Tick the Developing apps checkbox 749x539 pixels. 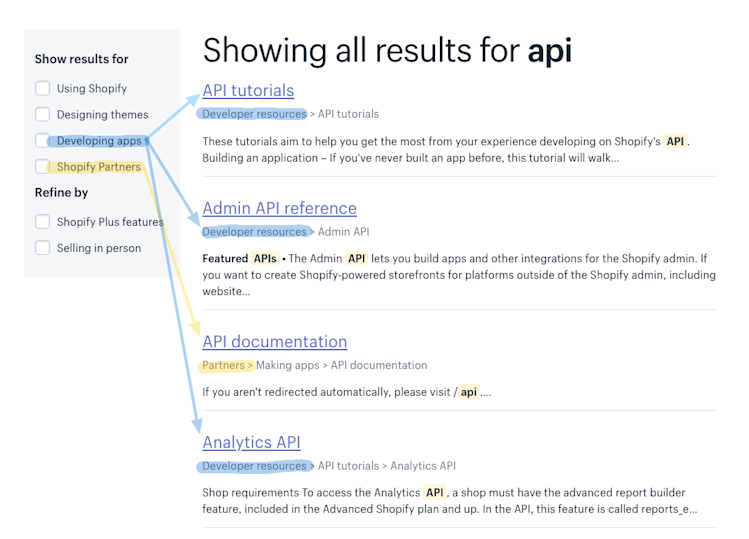point(43,140)
